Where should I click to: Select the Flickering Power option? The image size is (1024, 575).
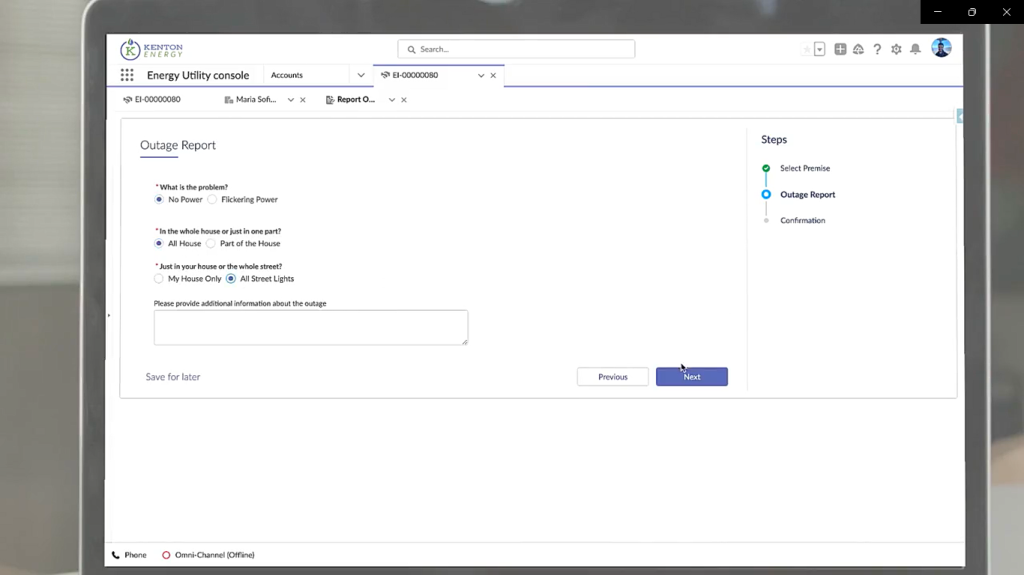212,200
